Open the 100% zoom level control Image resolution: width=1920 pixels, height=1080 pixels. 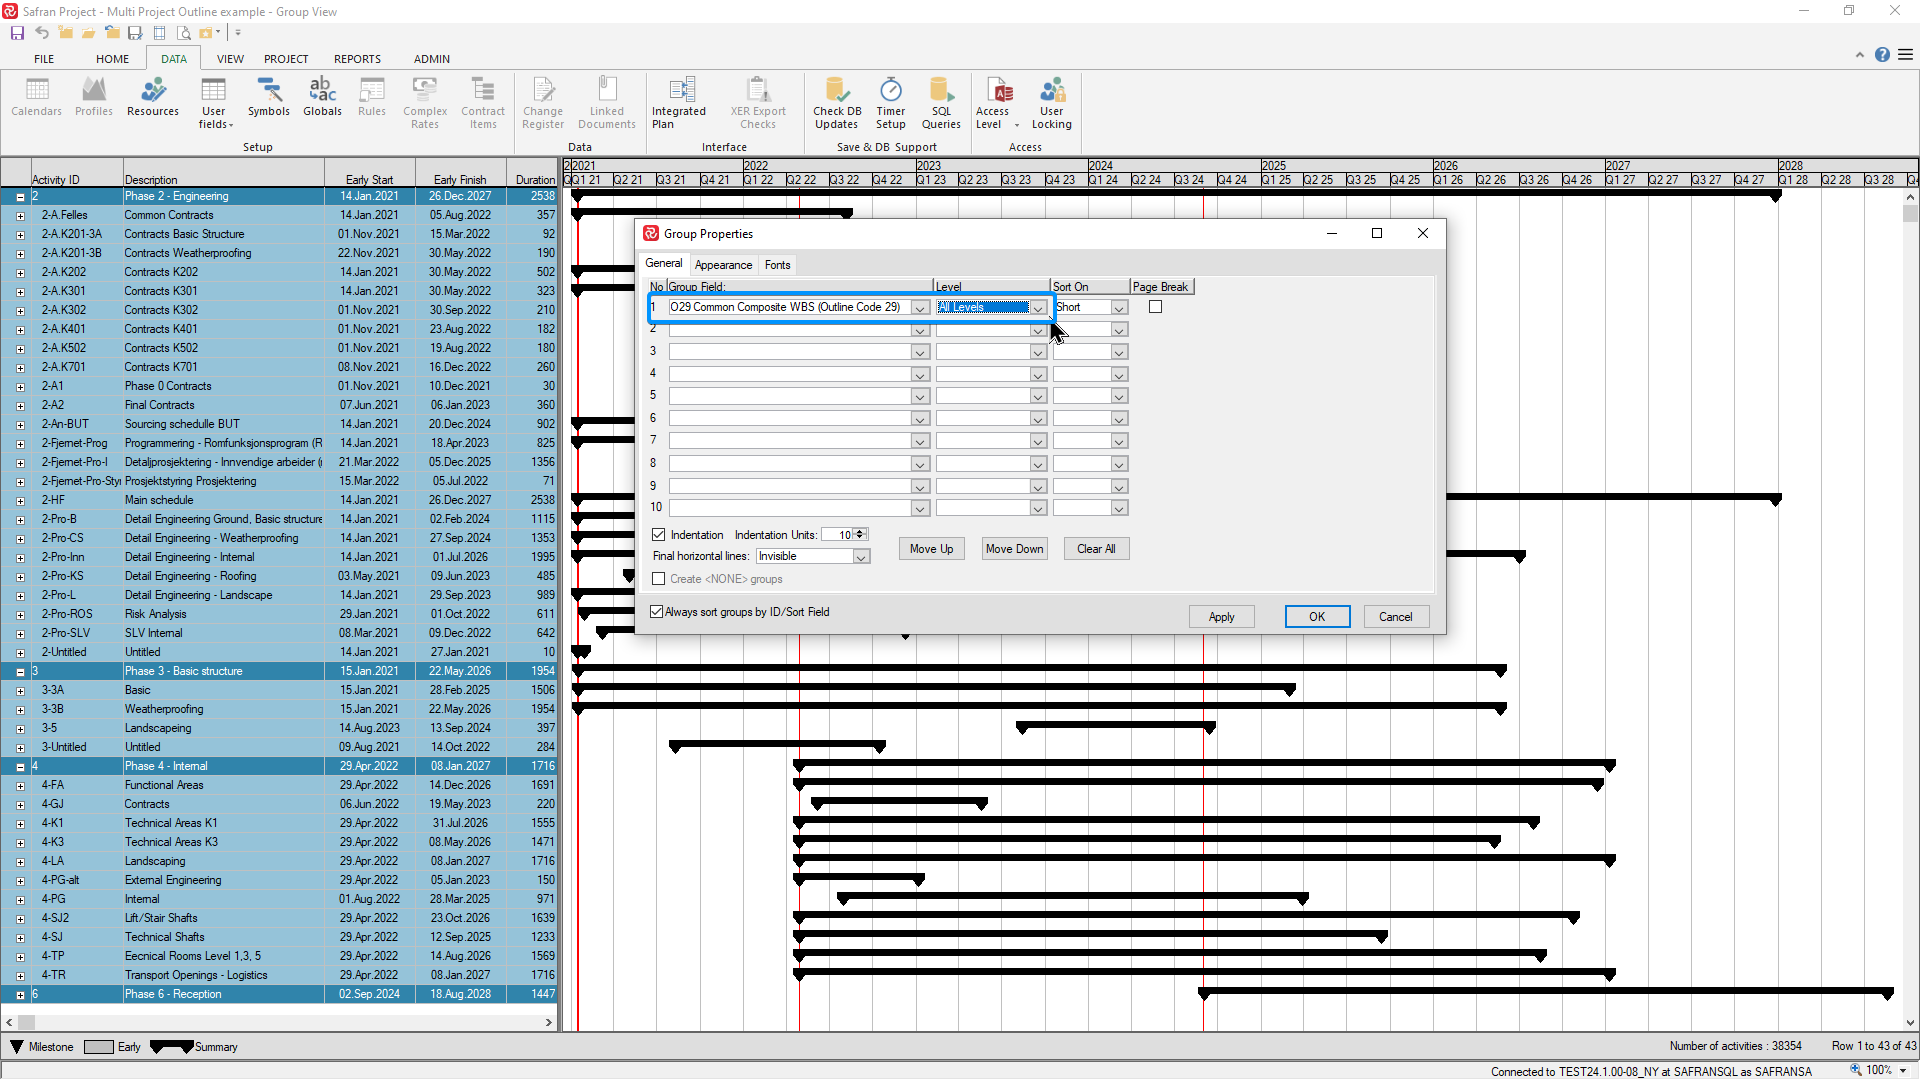pos(1877,1070)
